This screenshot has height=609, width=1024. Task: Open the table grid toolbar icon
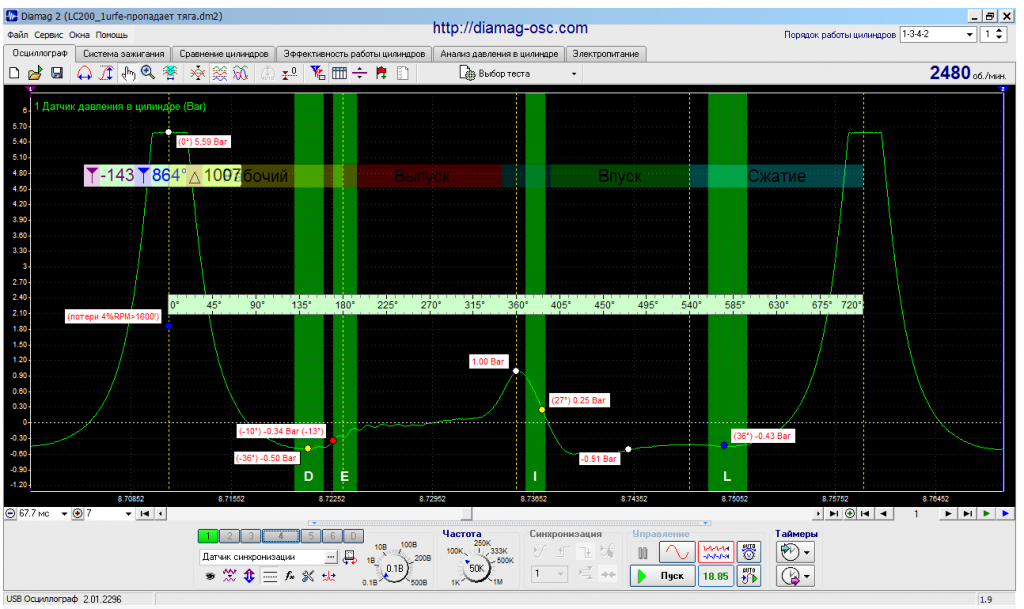(339, 73)
